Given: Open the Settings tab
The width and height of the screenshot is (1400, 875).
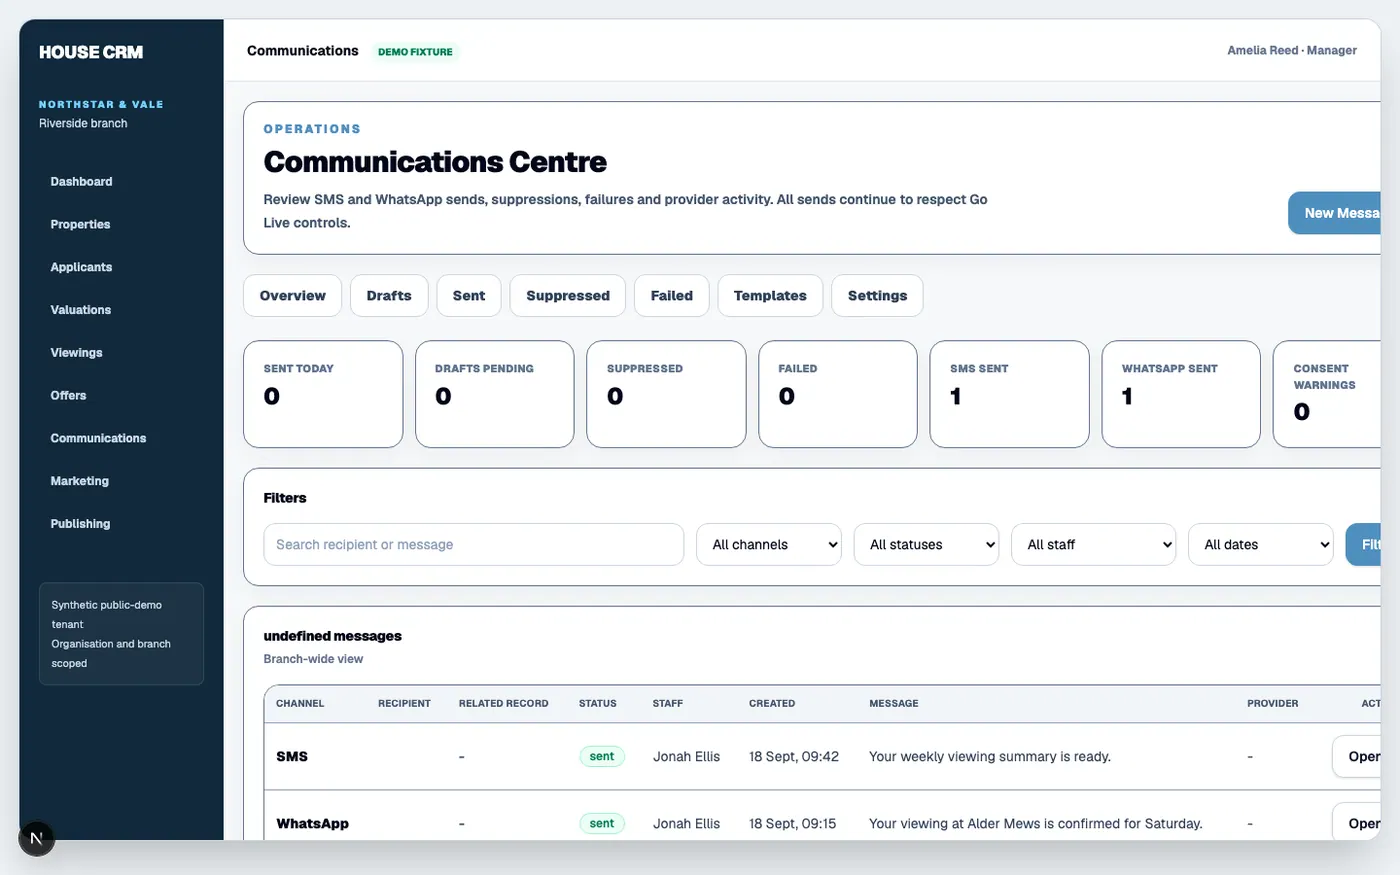Looking at the screenshot, I should [x=877, y=296].
